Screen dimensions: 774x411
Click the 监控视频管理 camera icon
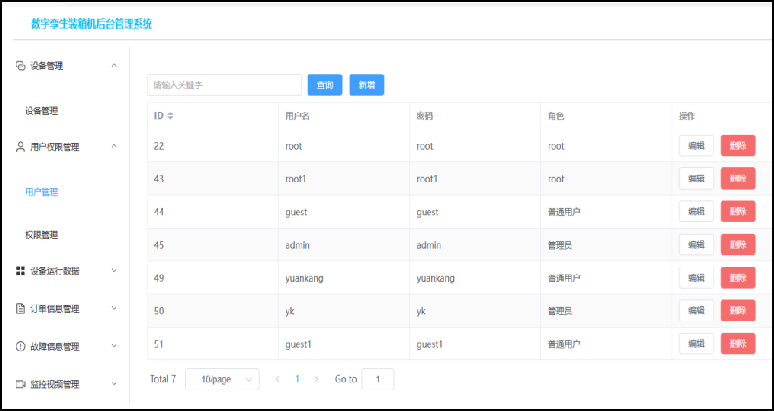click(20, 384)
